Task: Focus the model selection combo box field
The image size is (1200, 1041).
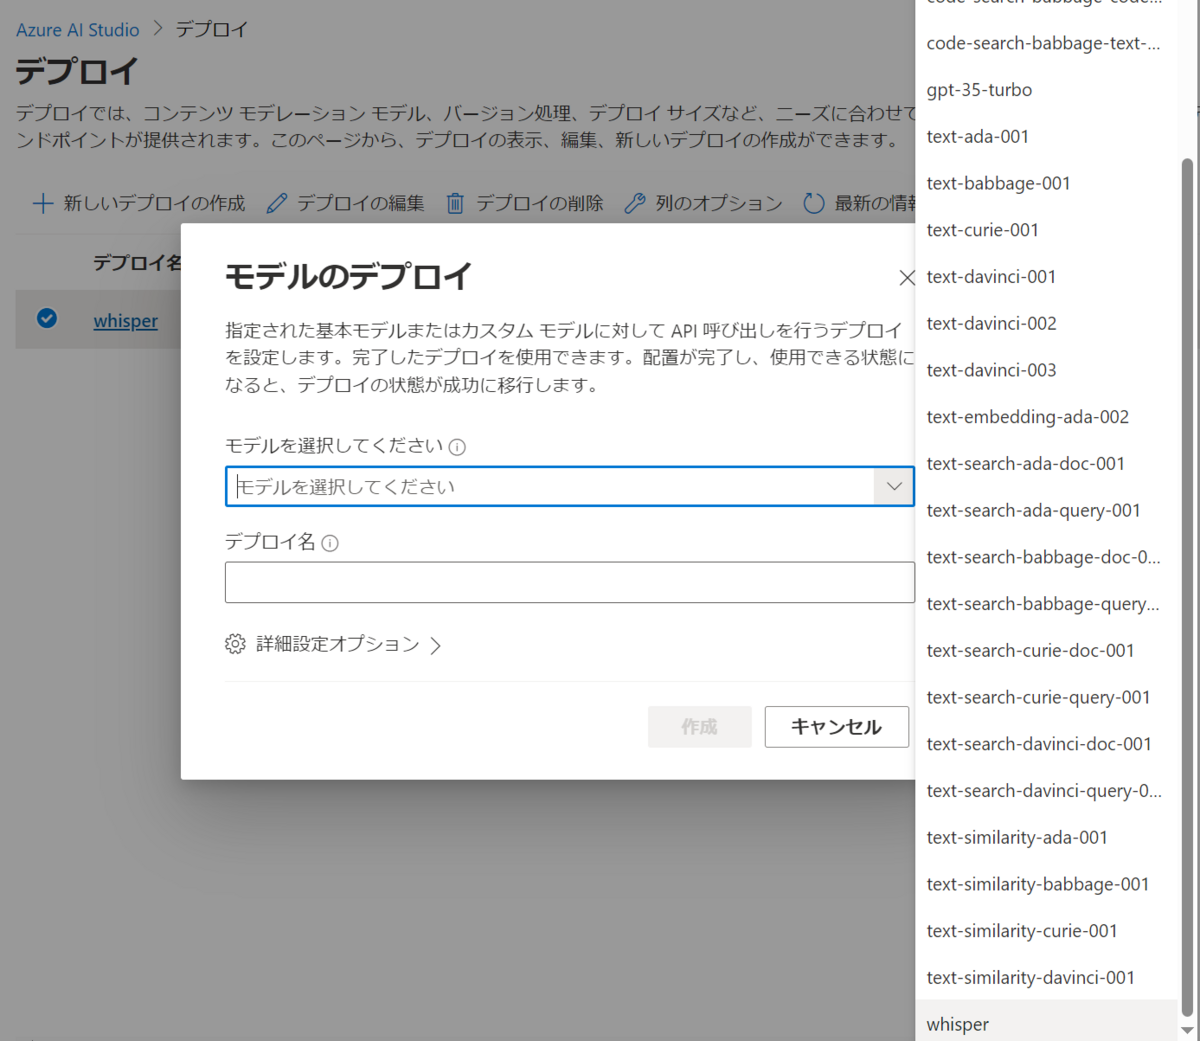Action: point(569,487)
